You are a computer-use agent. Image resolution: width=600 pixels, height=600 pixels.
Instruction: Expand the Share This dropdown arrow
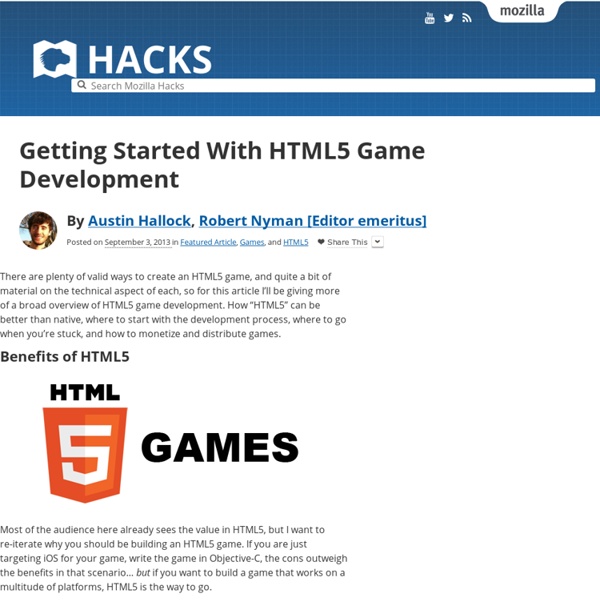377,241
